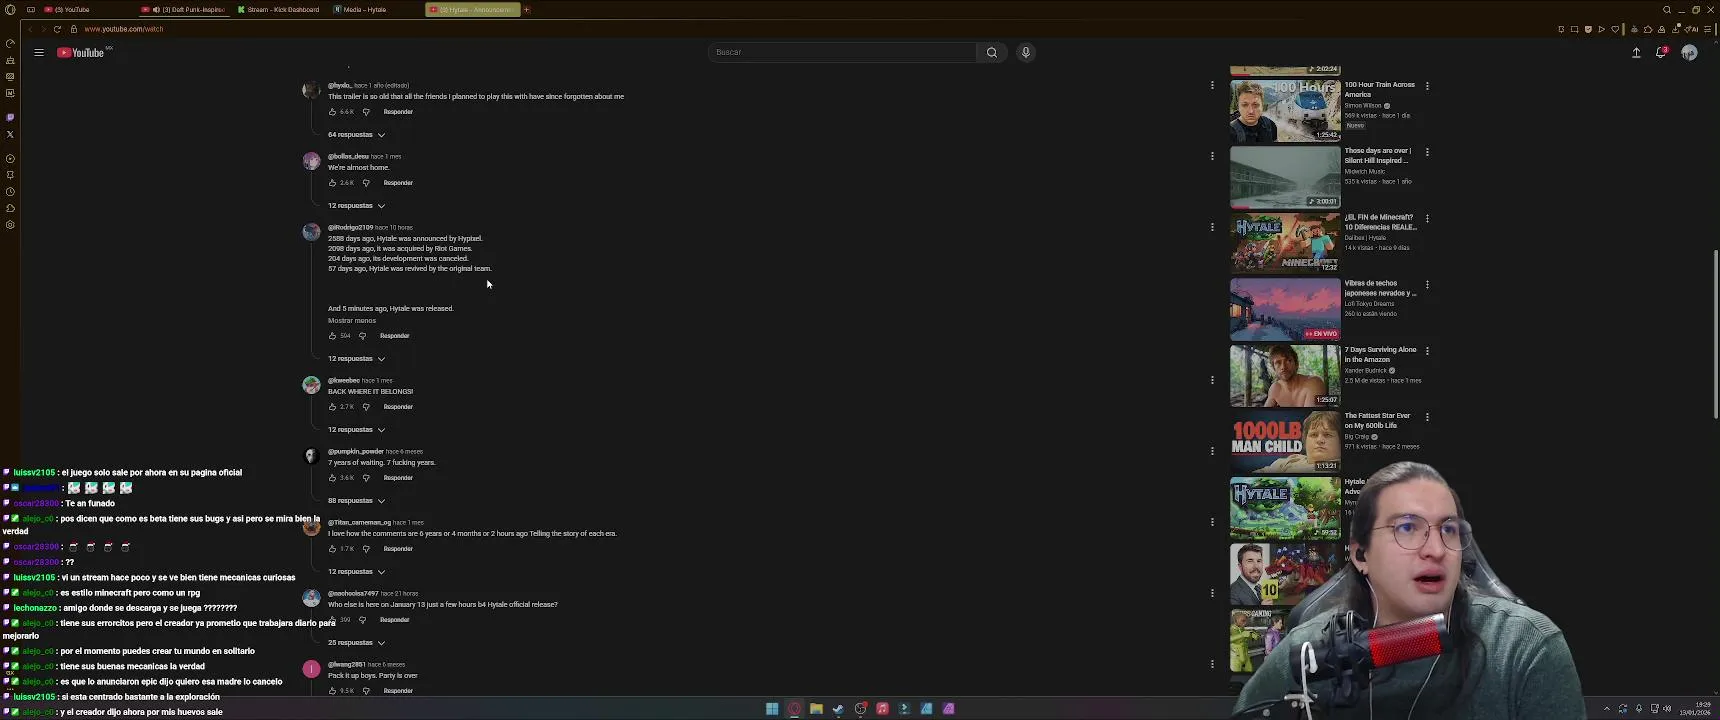Open the 100 Hours train video thumbnail
Screen dimensions: 1720x720
[1285, 111]
